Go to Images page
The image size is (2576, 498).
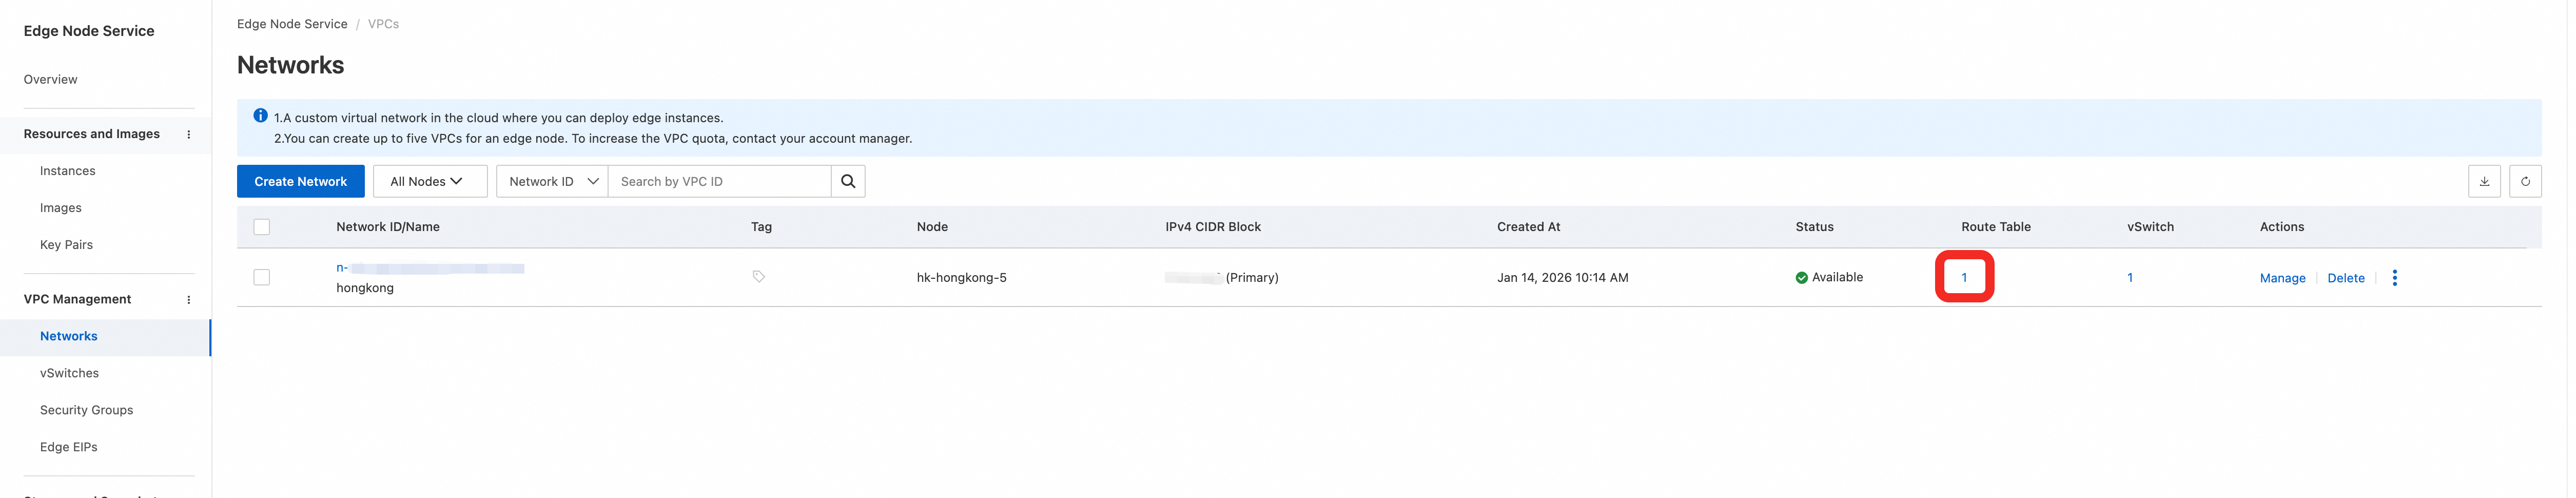(x=61, y=208)
